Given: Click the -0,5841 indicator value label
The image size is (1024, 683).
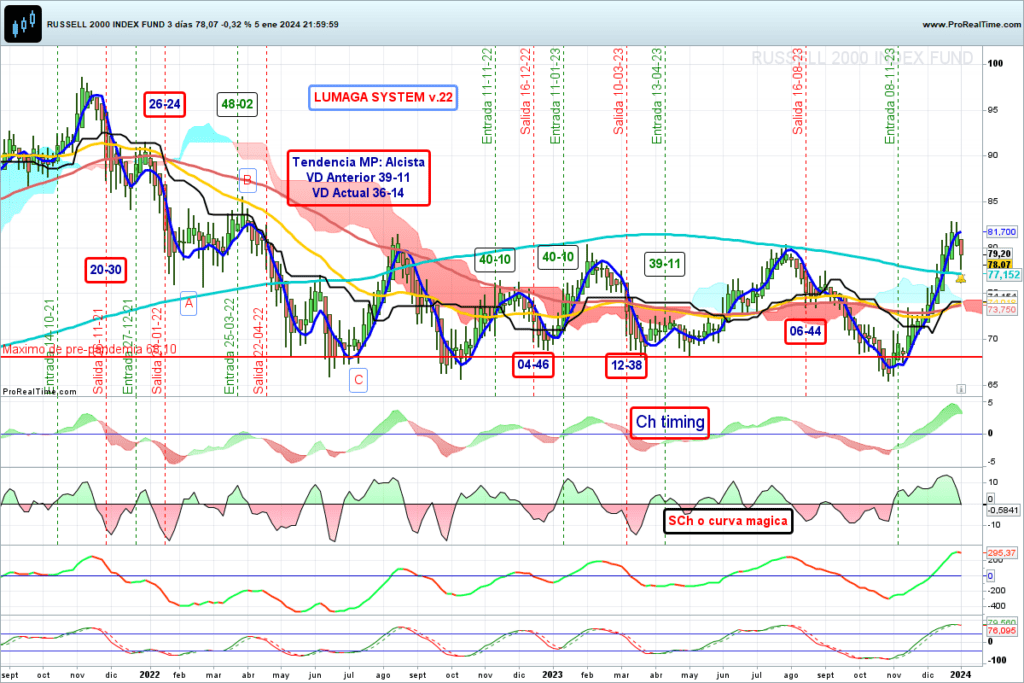Looking at the screenshot, I should click(x=1002, y=510).
